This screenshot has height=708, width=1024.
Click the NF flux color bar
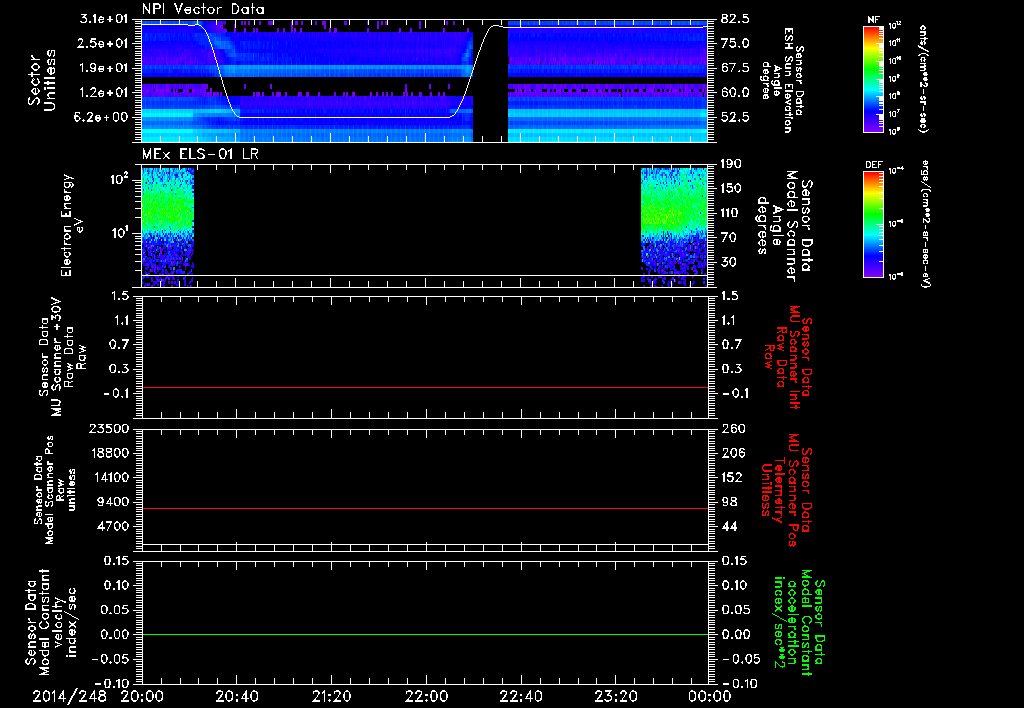click(873, 78)
